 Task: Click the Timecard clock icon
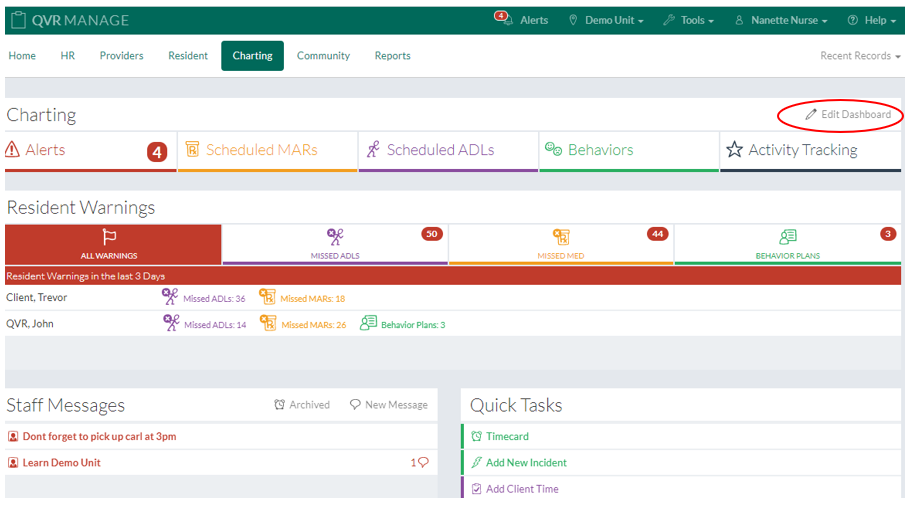click(x=476, y=437)
